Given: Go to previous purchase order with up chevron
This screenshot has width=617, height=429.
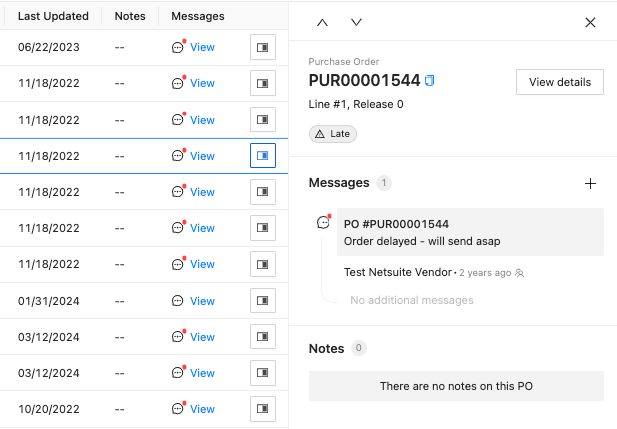Looking at the screenshot, I should click(322, 22).
